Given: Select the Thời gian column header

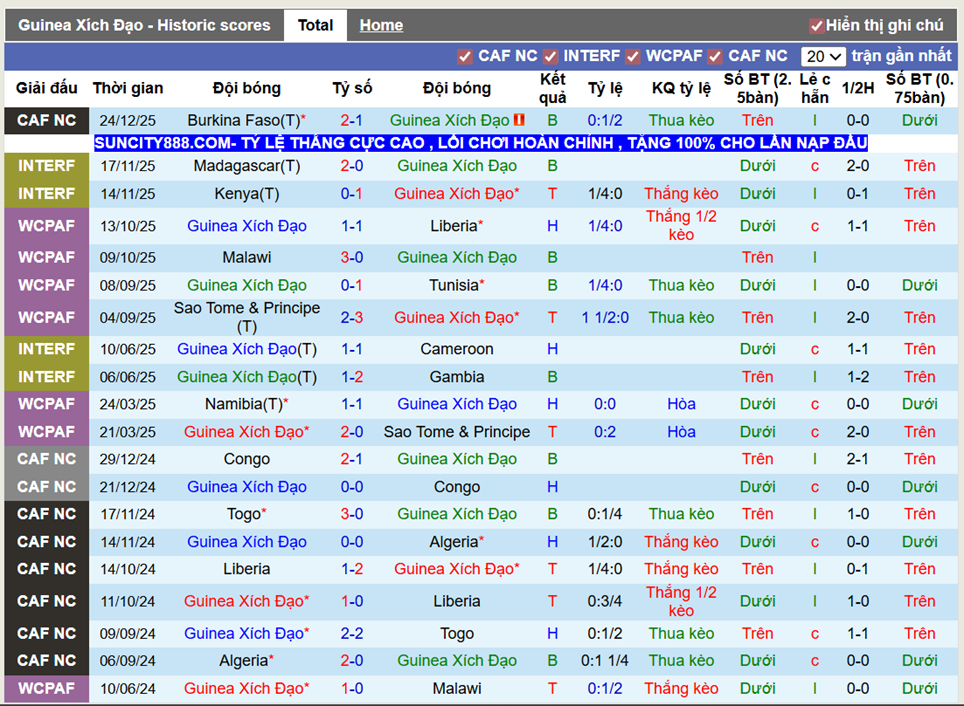Looking at the screenshot, I should (128, 88).
